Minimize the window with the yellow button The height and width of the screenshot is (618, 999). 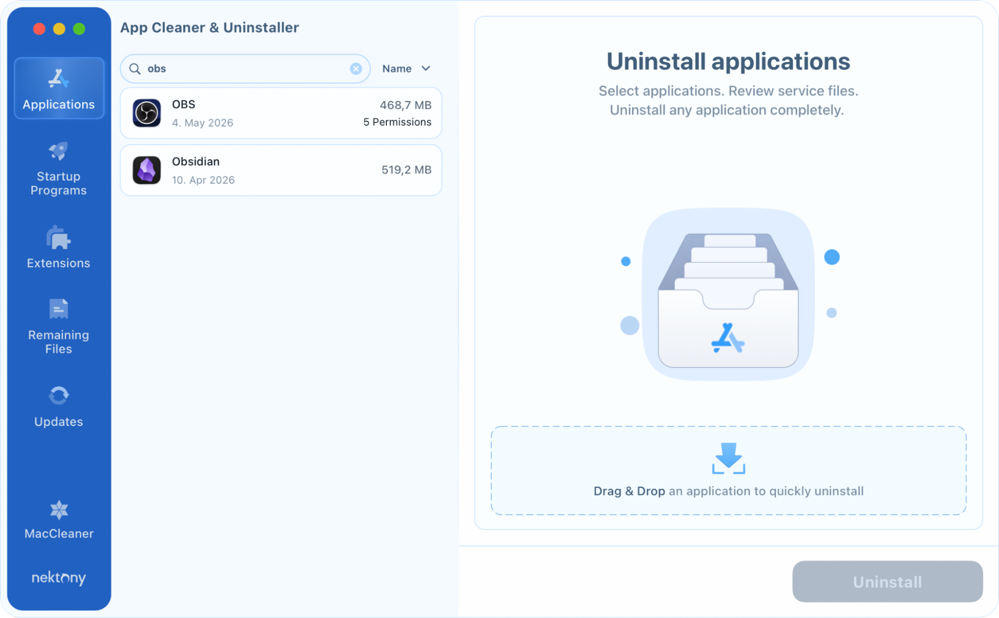[x=59, y=29]
